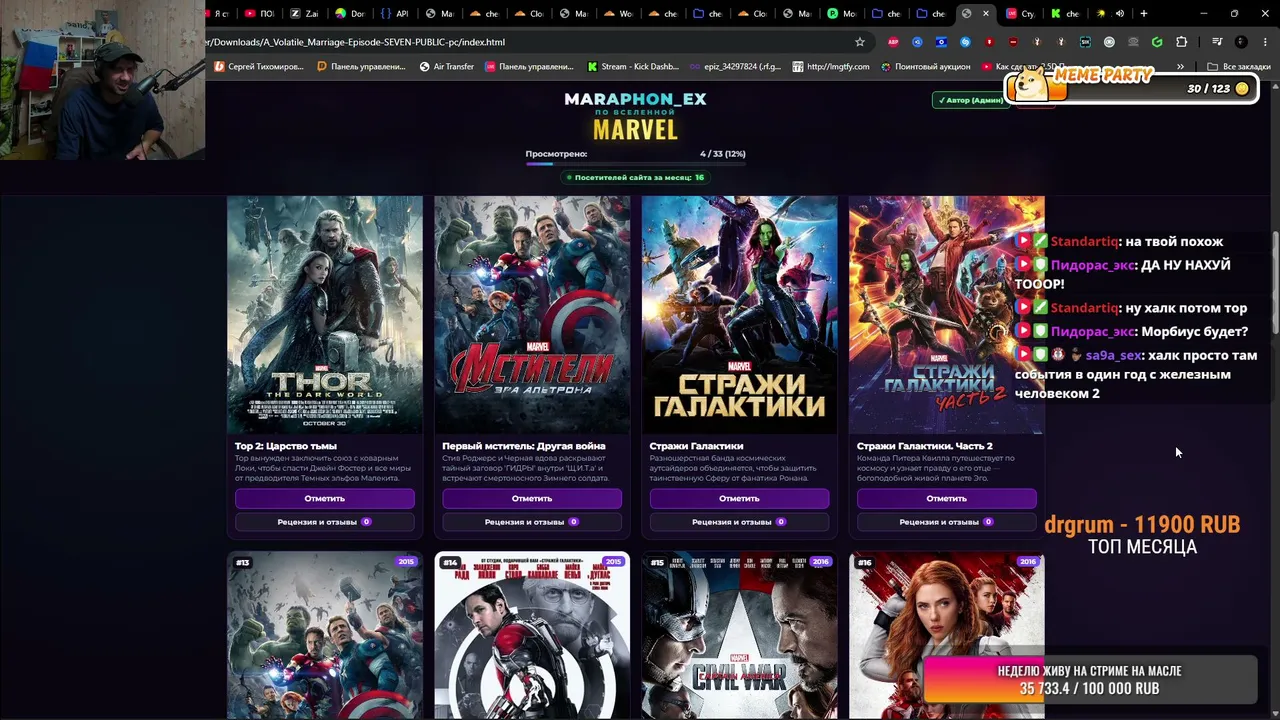Screen dimensions: 1280x720
Task: Open the AdBlock Plus (ABP) extension
Action: point(893,42)
